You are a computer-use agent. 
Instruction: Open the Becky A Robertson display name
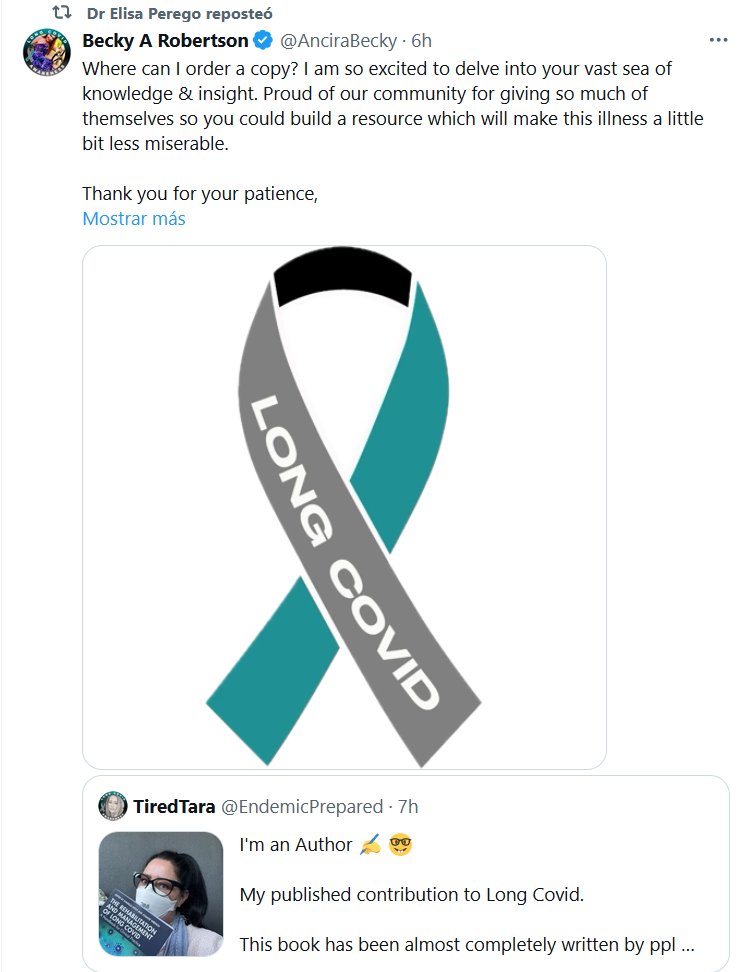pos(165,41)
